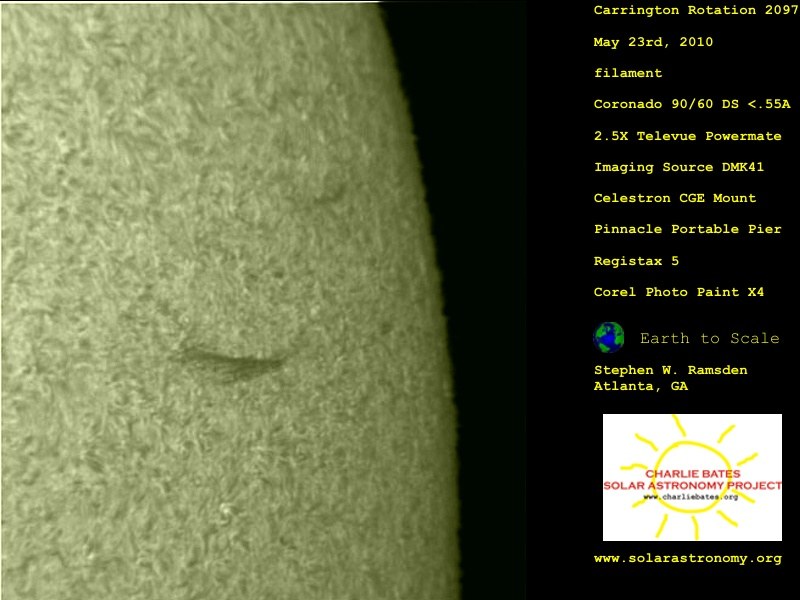Click the 'May 23rd, 2010' date text

click(653, 42)
